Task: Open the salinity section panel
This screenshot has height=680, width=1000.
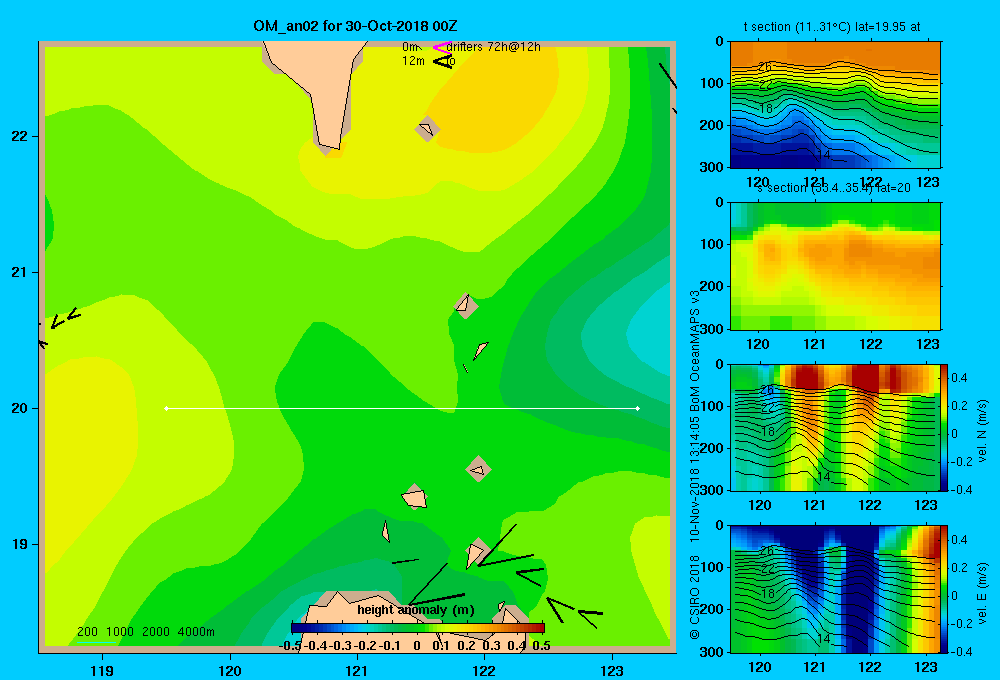Action: (x=835, y=266)
